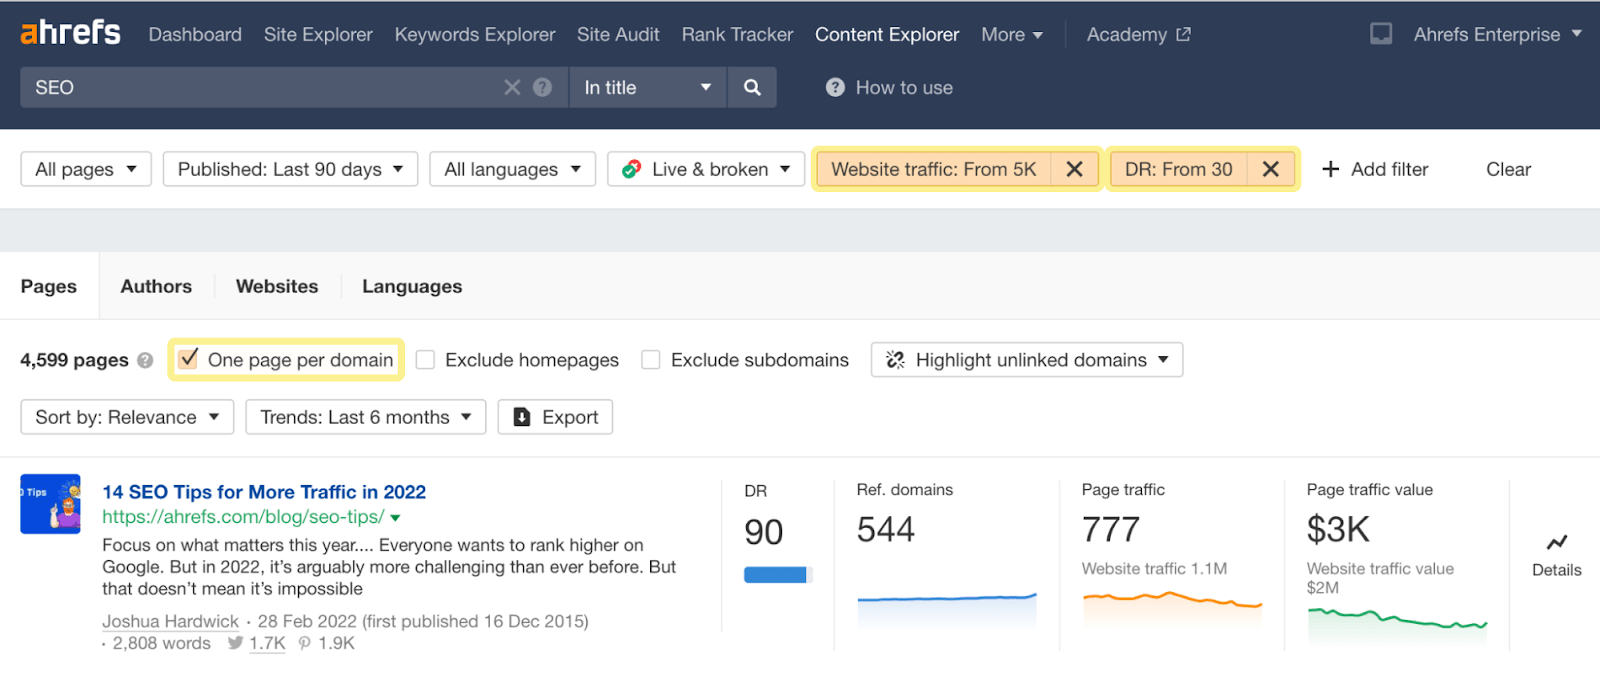Click the blue DR 90 rating bar
This screenshot has height=676, width=1600.
tap(776, 575)
